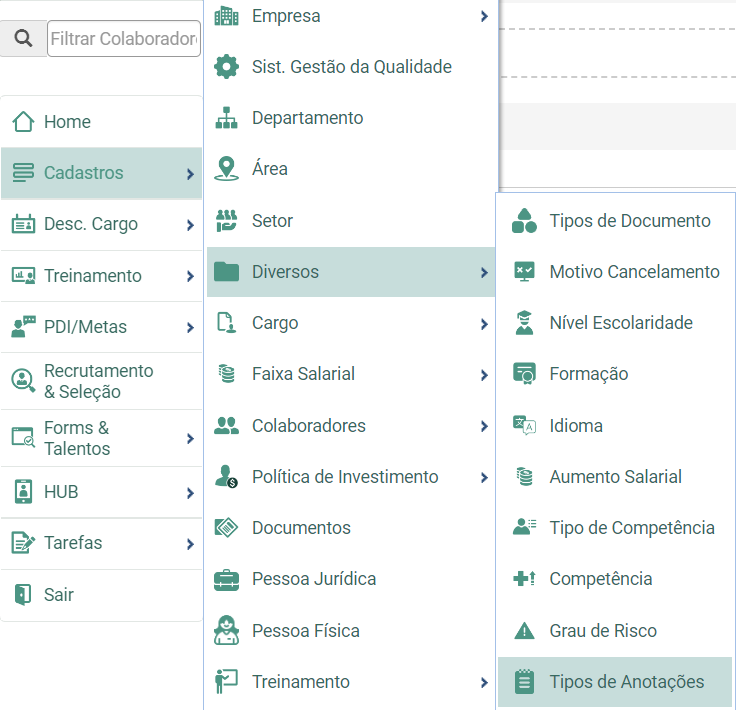Click the Idioma translation icon
Image resolution: width=736 pixels, height=710 pixels.
(x=524, y=425)
